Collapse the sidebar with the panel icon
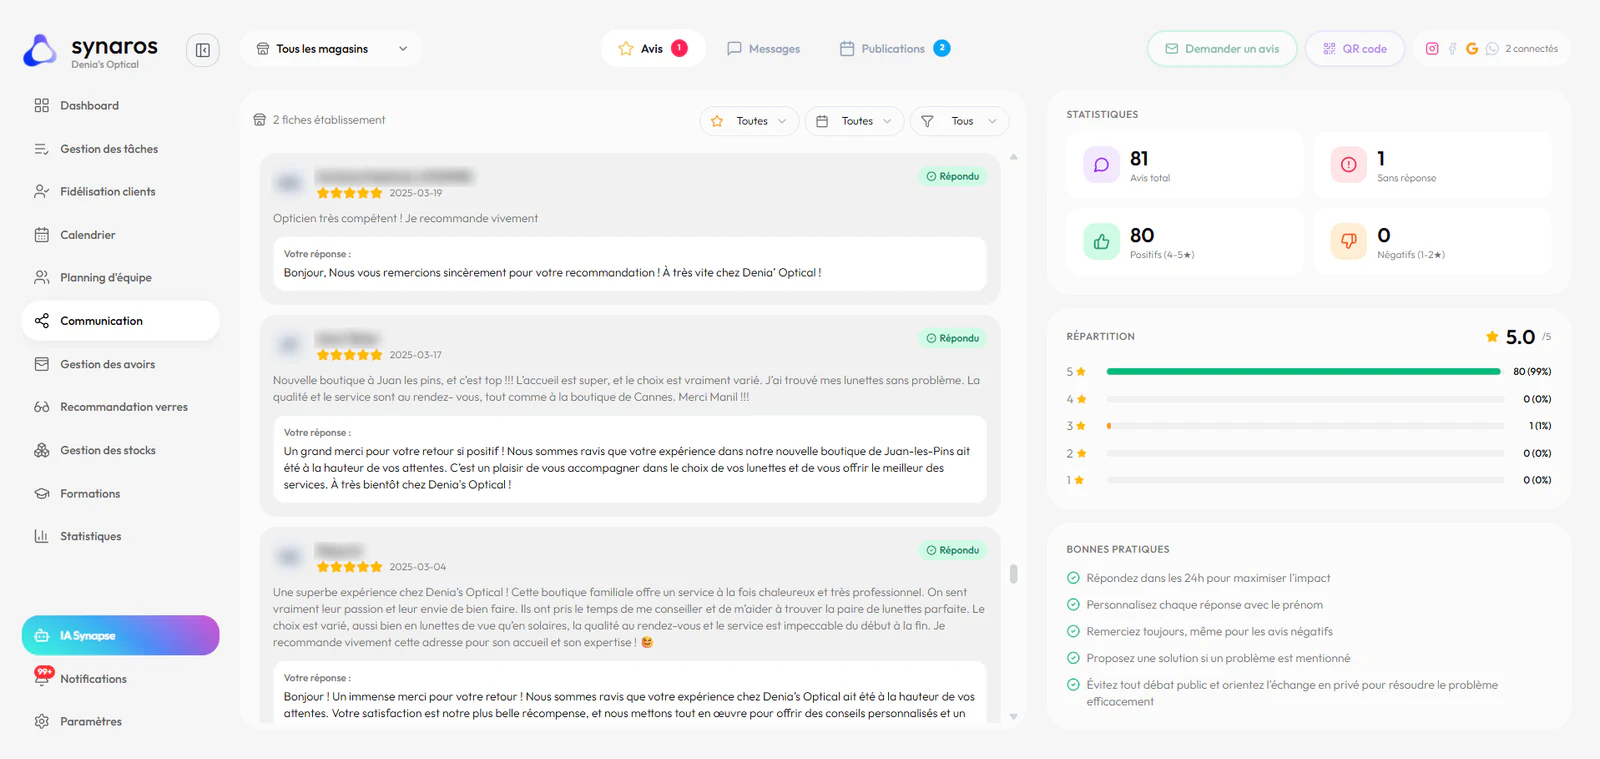1600x759 pixels. (x=202, y=50)
